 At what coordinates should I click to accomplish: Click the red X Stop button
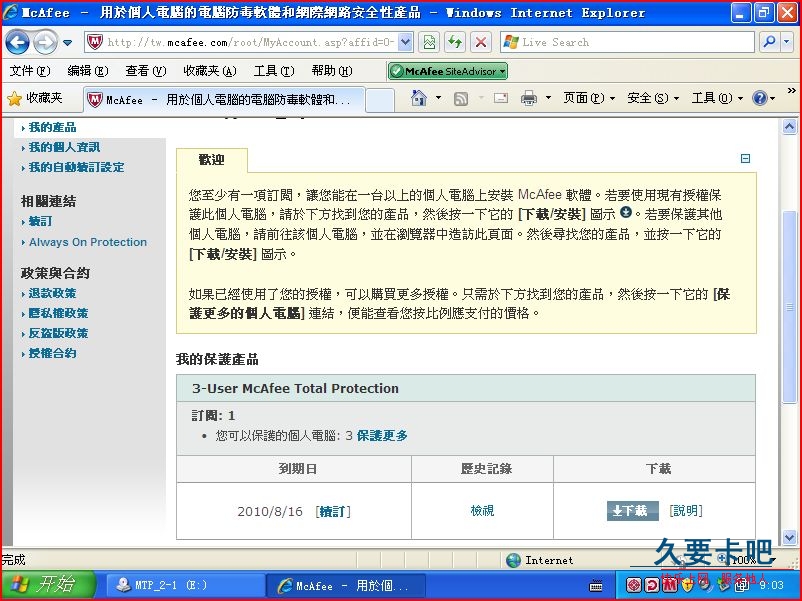481,42
